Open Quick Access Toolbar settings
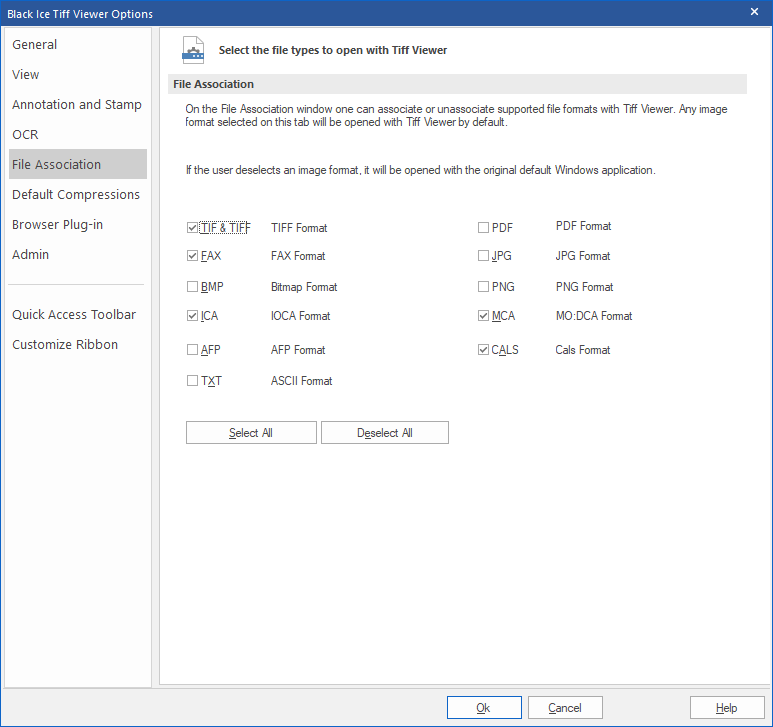Screen dimensions: 773x727 pyautogui.click(x=74, y=314)
